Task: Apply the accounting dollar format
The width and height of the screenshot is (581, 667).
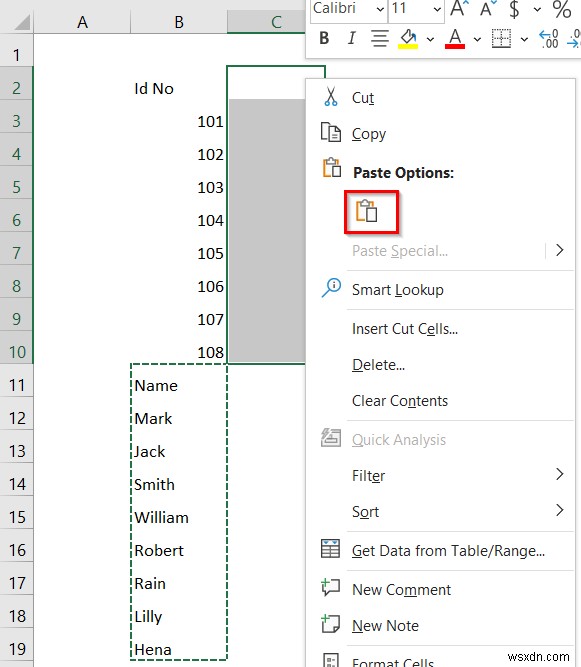Action: 514,9
